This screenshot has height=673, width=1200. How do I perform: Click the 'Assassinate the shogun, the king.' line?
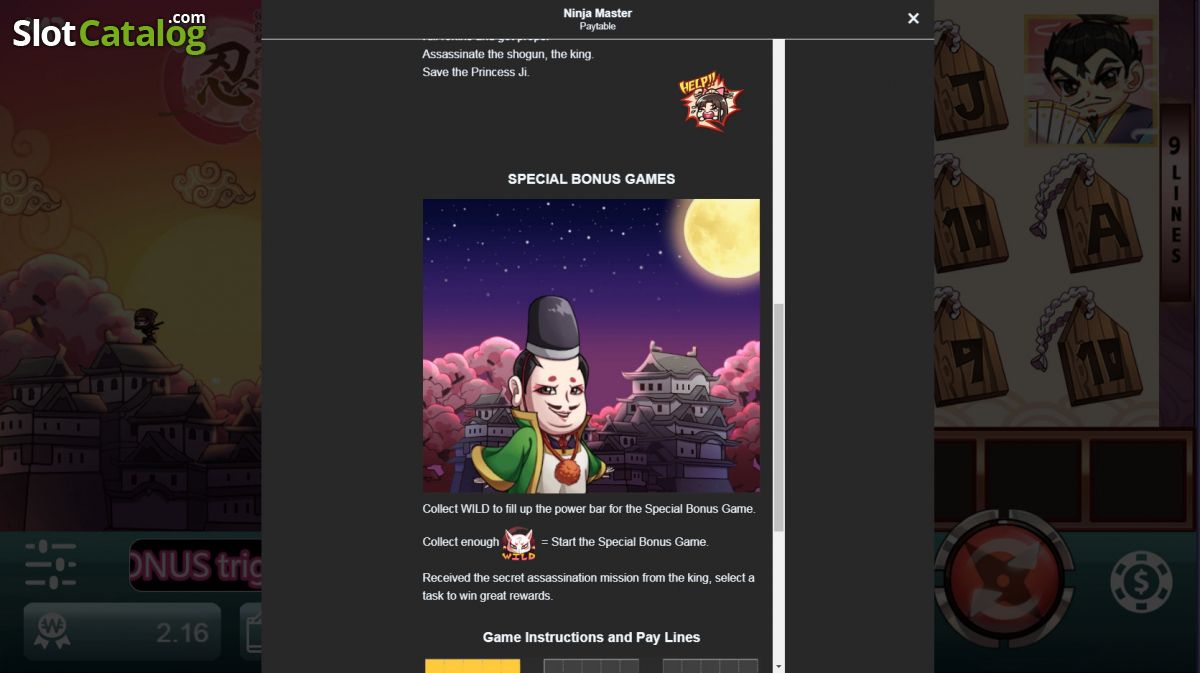point(508,54)
